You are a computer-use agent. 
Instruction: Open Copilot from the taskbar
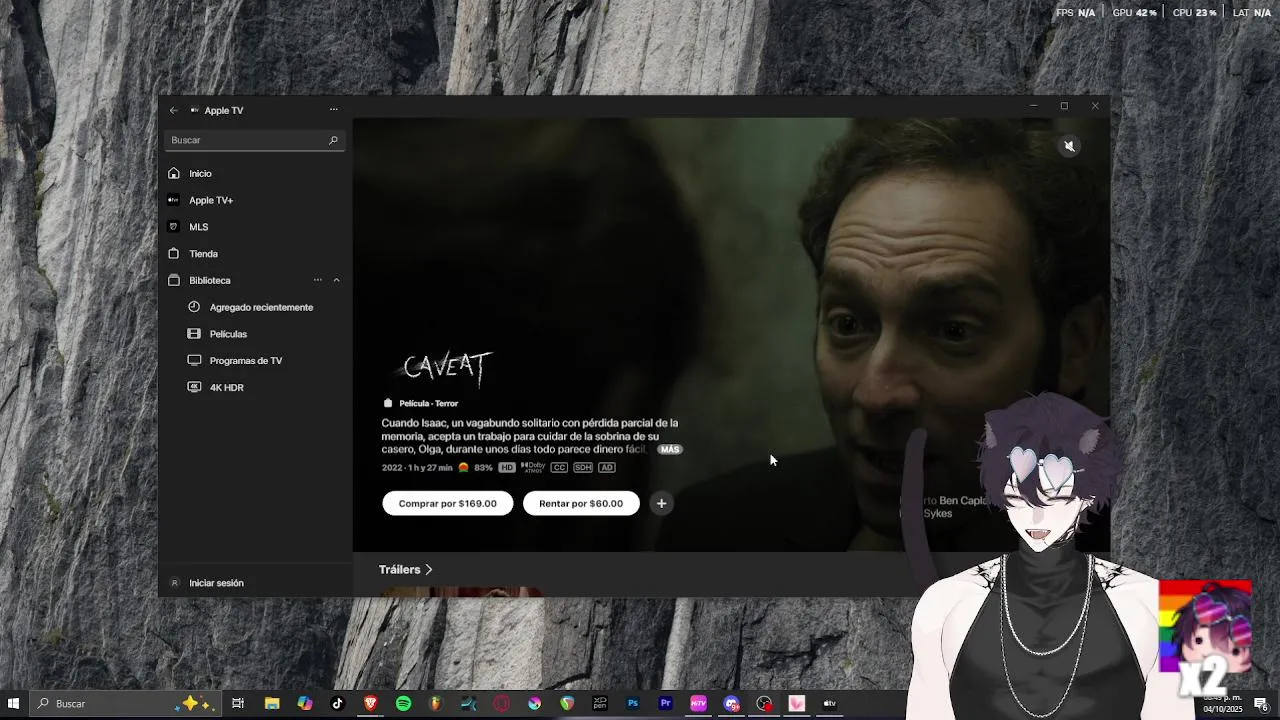coord(304,704)
